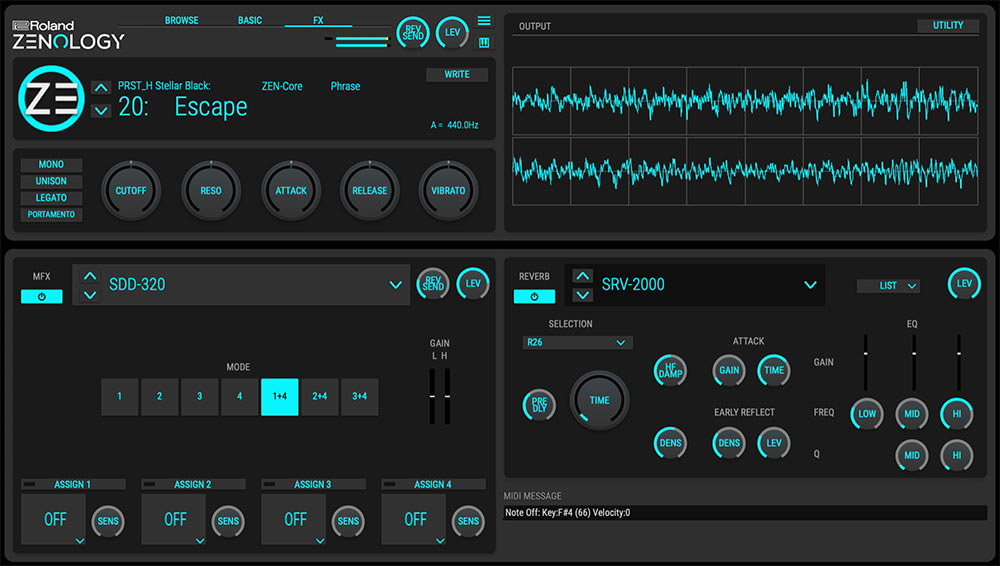This screenshot has height=566, width=1000.
Task: Click the WRITE button
Action: click(457, 75)
